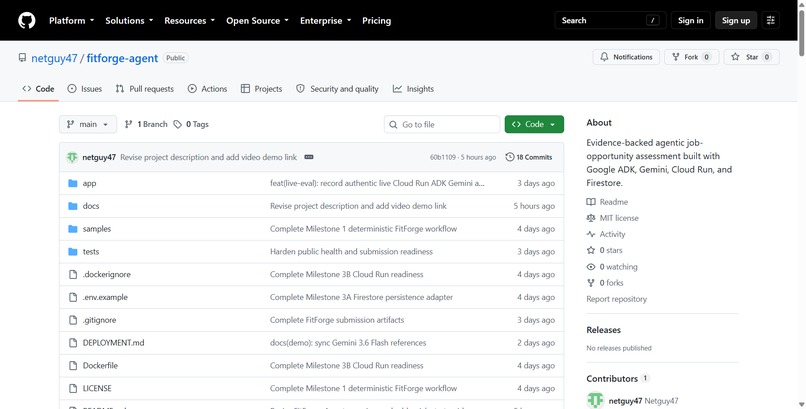Image resolution: width=806 pixels, height=409 pixels.
Task: Click file icon next to .gitignore
Action: [x=73, y=320]
